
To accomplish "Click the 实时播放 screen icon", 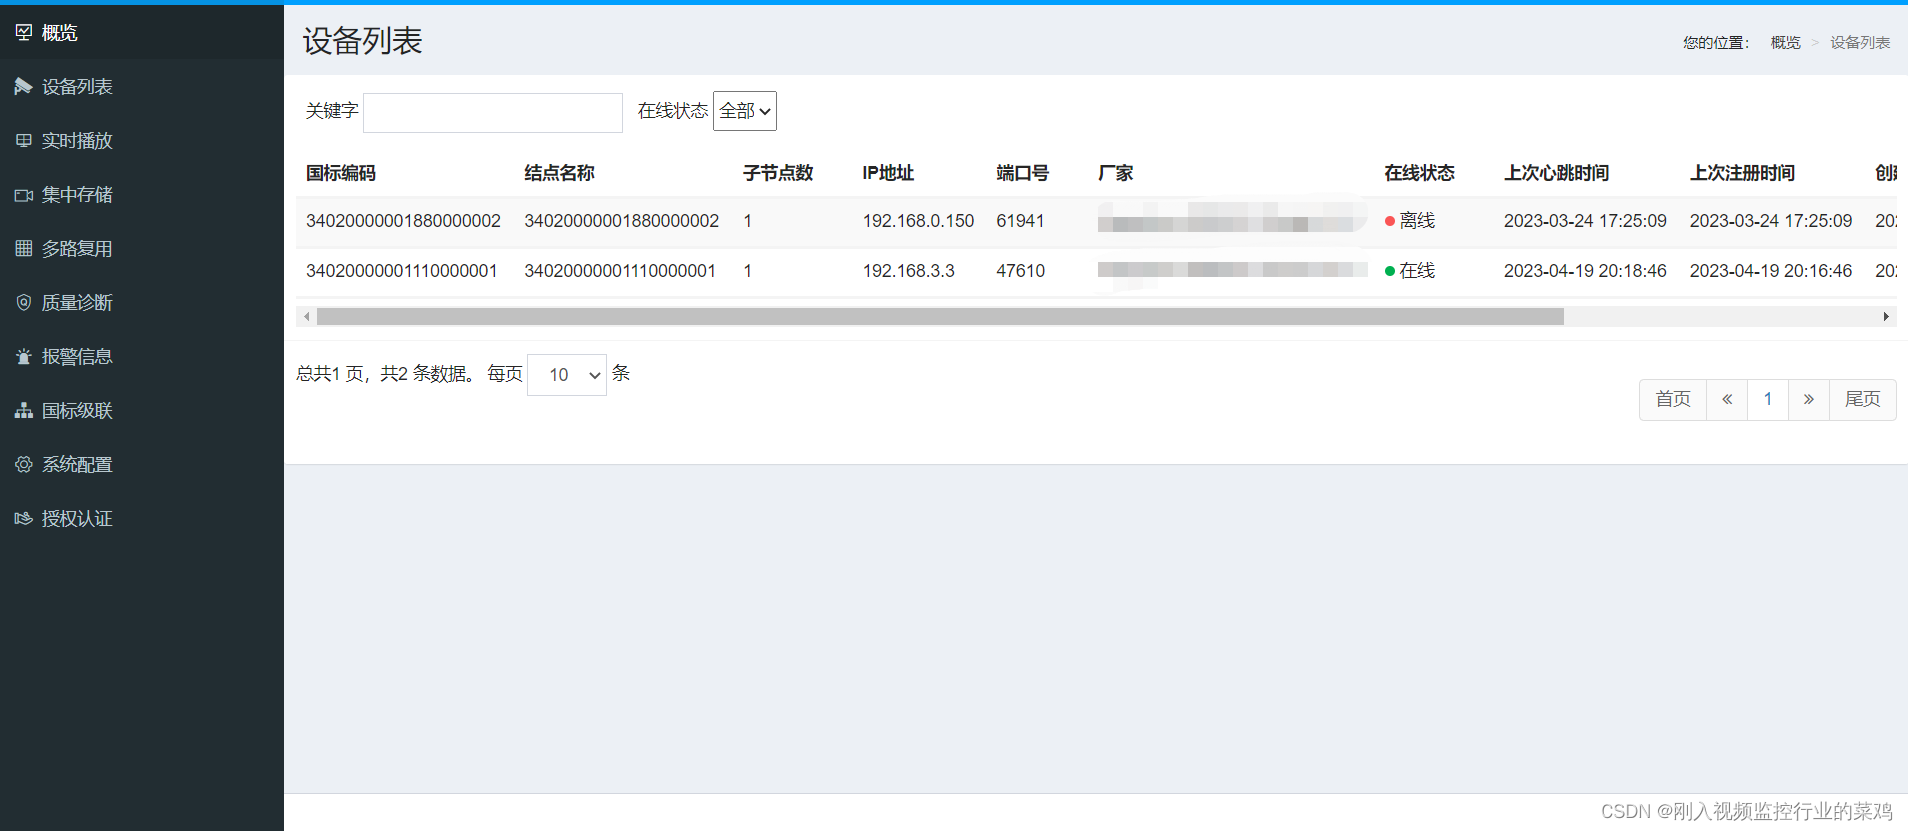I will point(24,141).
